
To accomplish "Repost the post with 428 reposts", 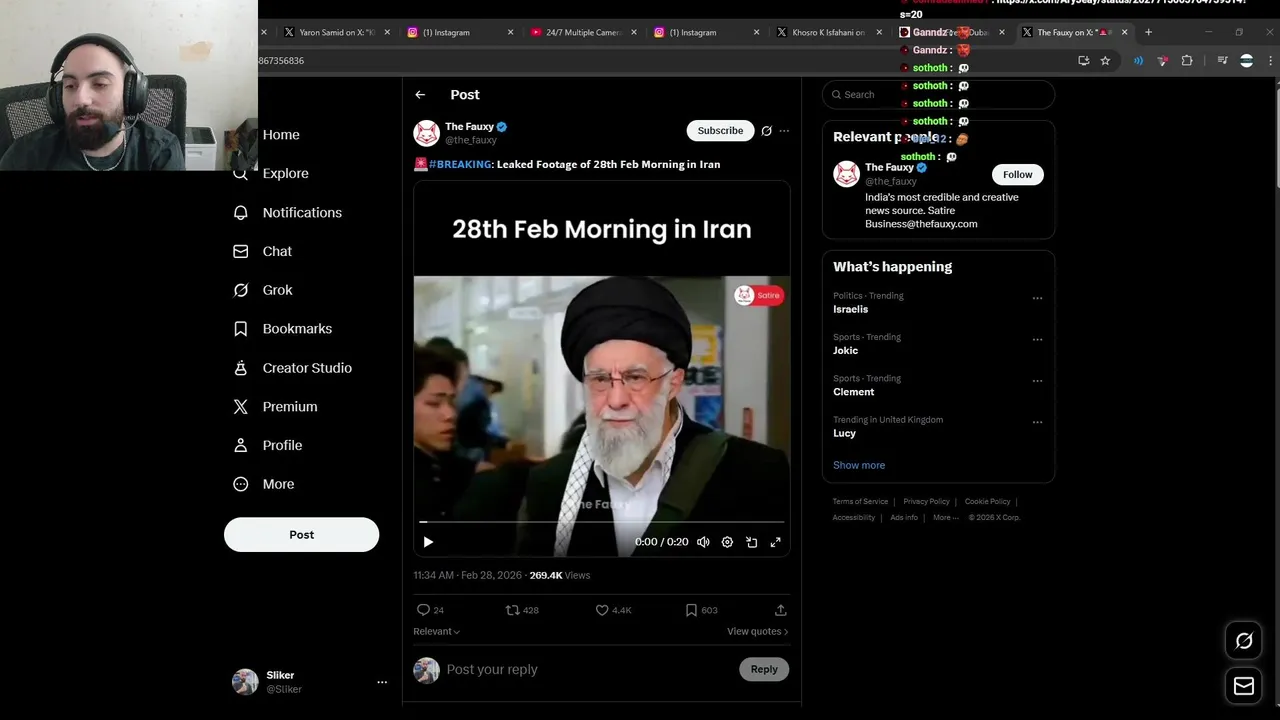I will [x=512, y=610].
